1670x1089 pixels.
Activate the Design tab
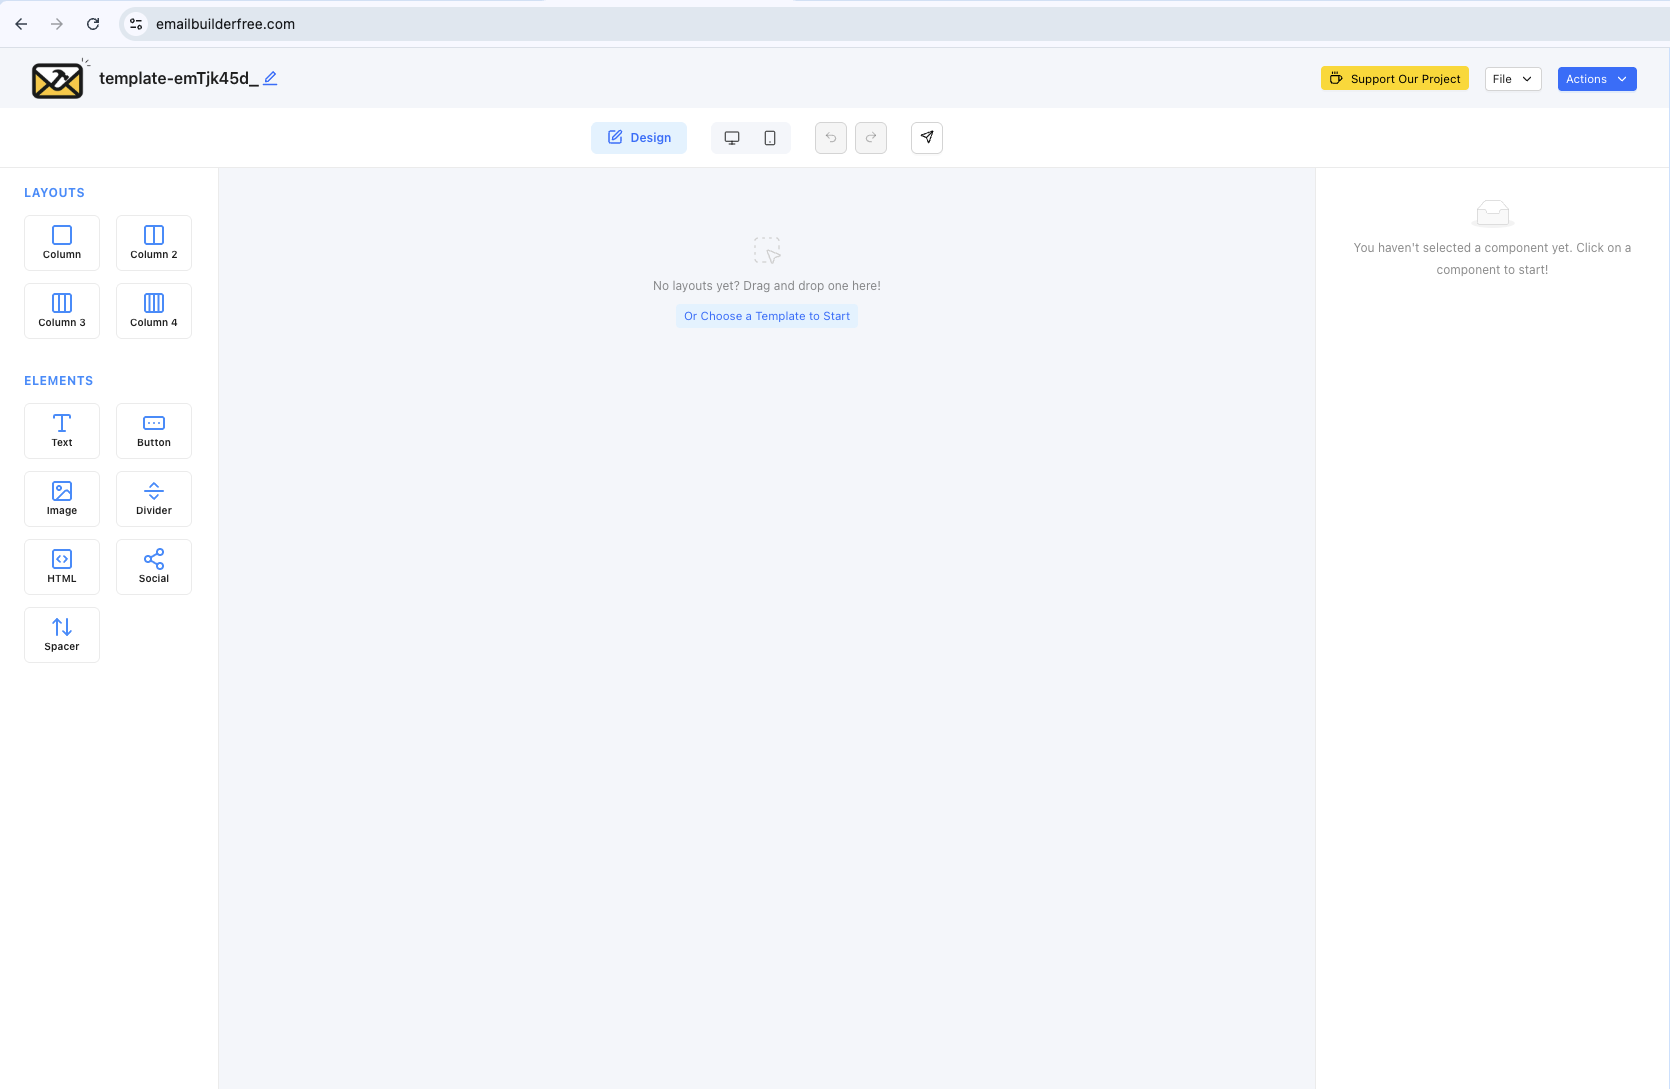(x=639, y=138)
